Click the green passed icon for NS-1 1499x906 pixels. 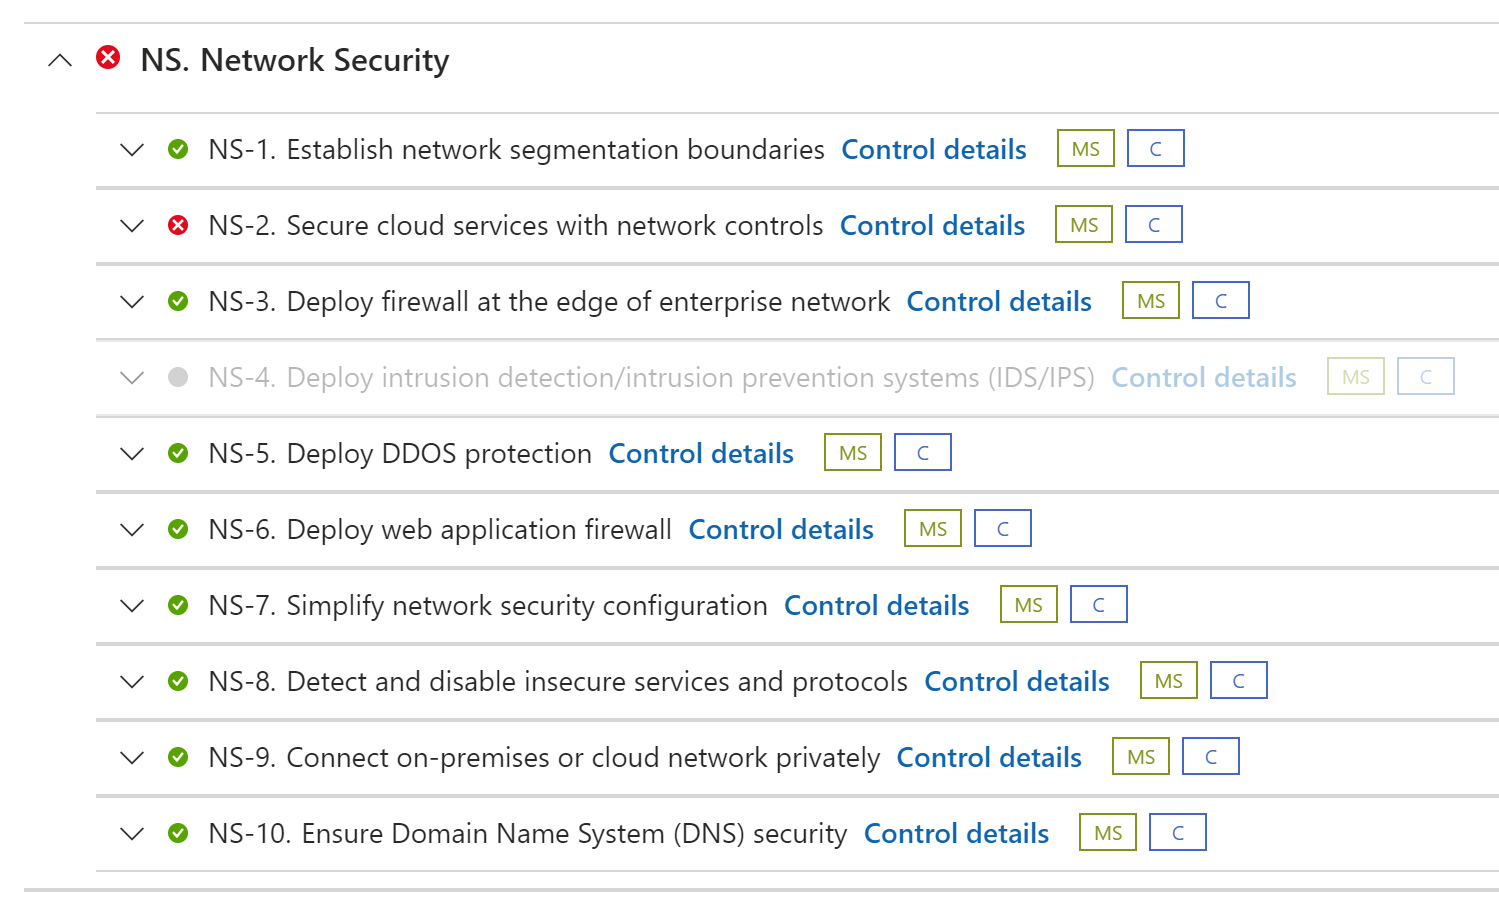pyautogui.click(x=178, y=149)
